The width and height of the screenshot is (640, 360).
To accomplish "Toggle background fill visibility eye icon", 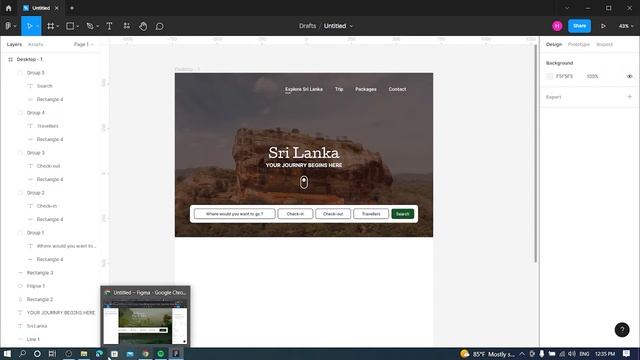I will (x=629, y=76).
